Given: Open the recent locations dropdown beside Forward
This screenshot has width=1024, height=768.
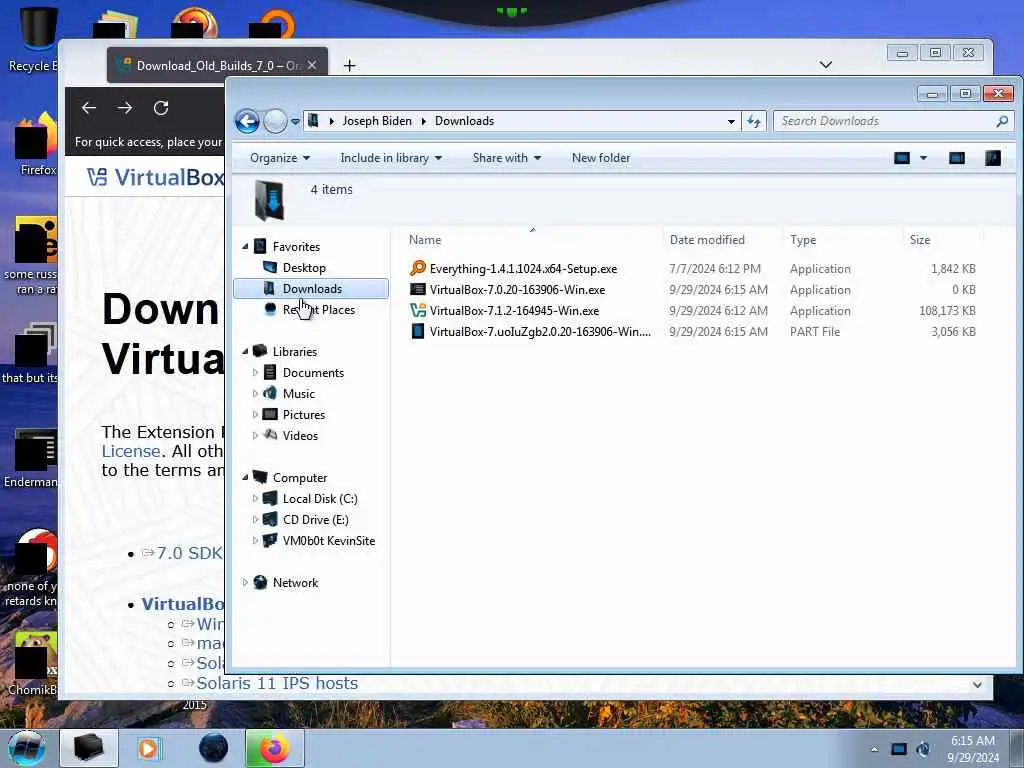Looking at the screenshot, I should 295,121.
